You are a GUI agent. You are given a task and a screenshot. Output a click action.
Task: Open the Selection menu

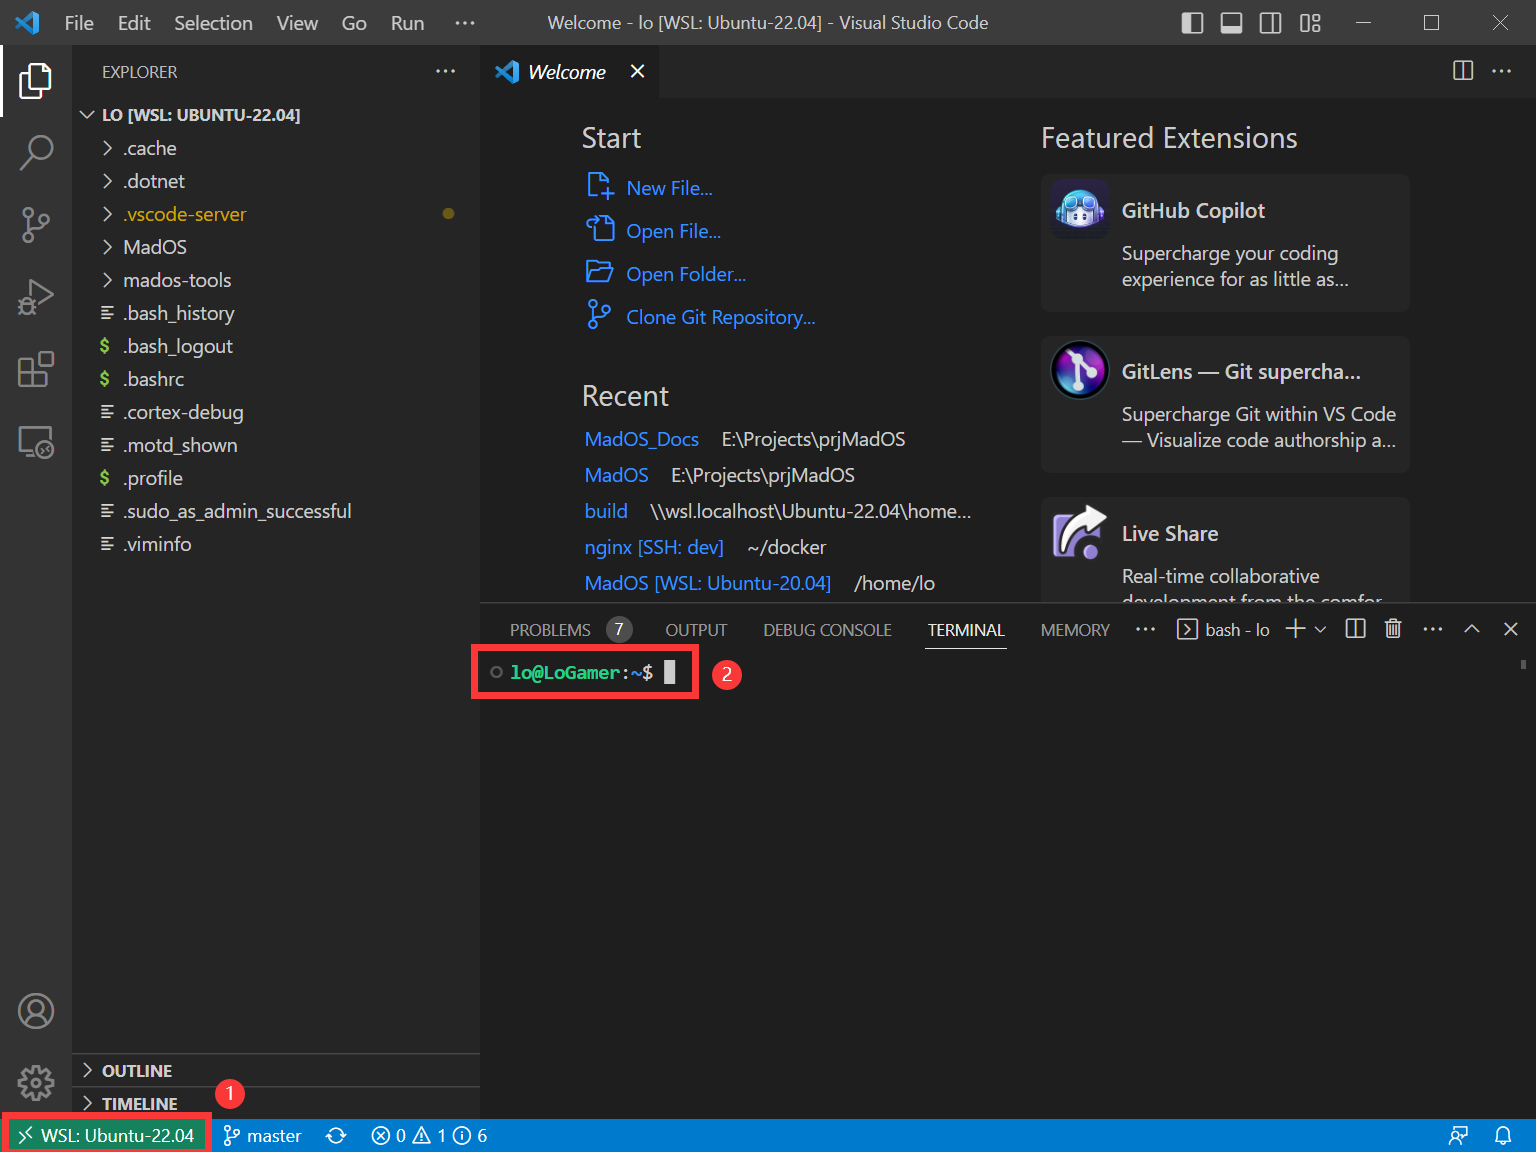click(213, 23)
